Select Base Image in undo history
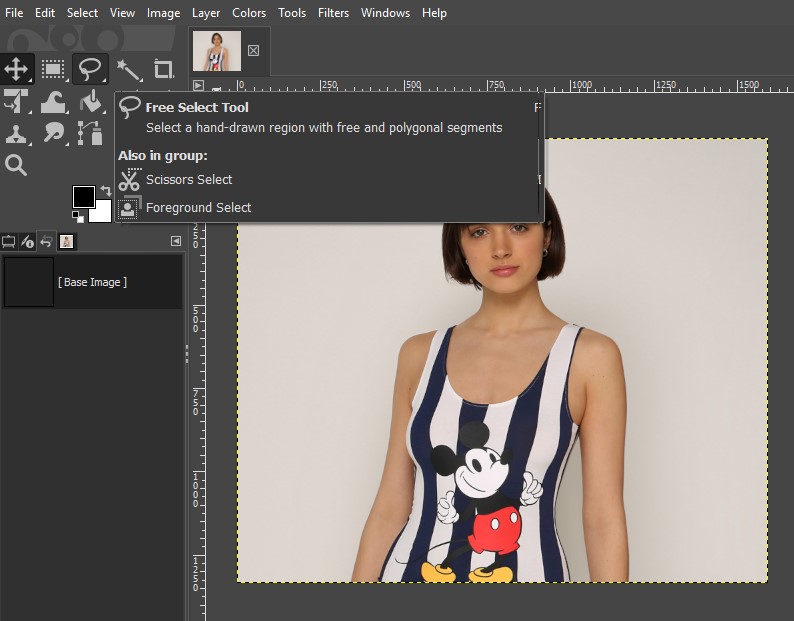Screen dimensions: 794x621 [x=92, y=282]
